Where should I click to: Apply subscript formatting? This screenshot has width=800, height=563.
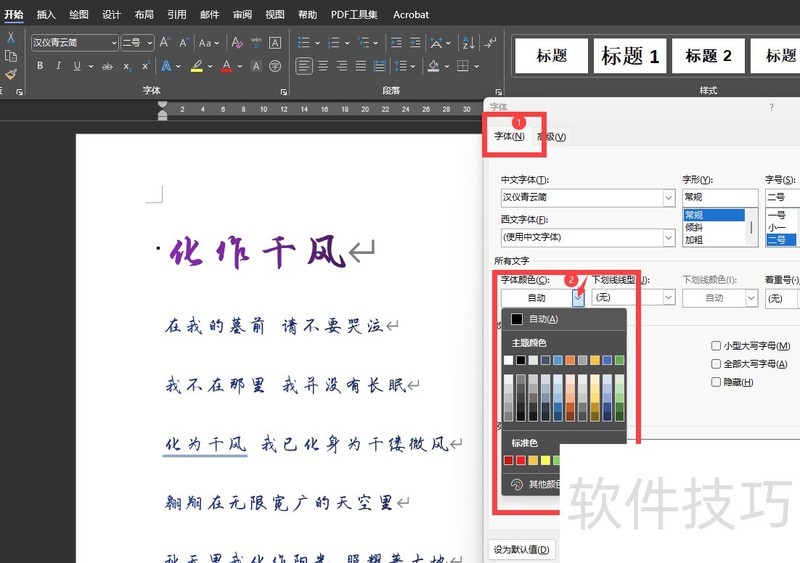(x=127, y=66)
